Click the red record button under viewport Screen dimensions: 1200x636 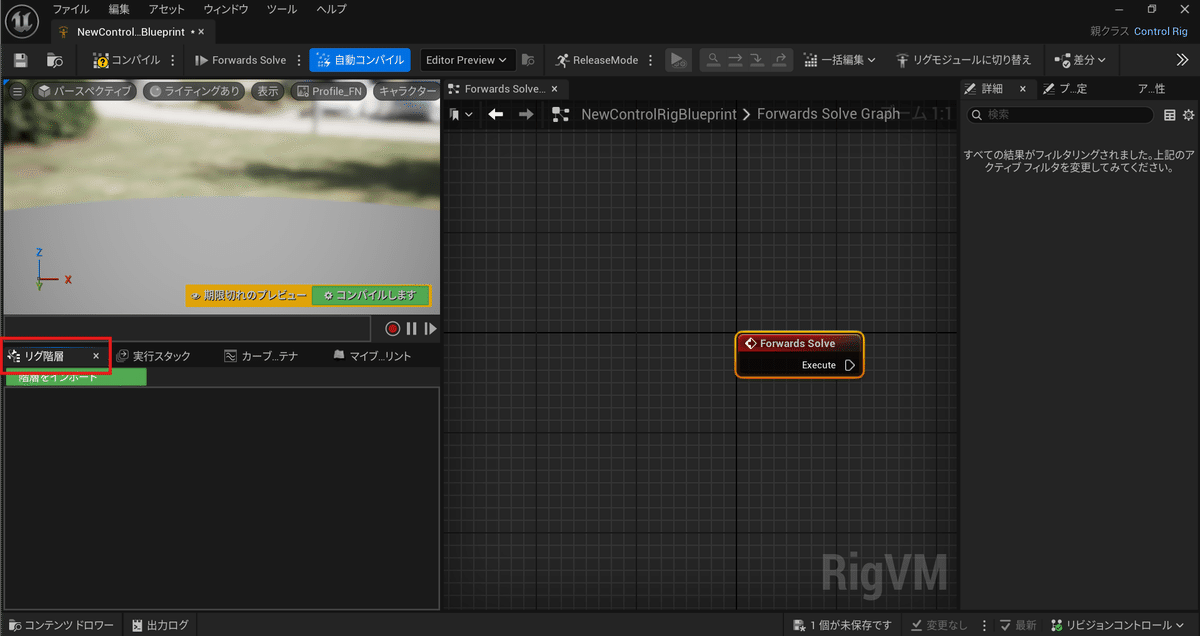(392, 328)
